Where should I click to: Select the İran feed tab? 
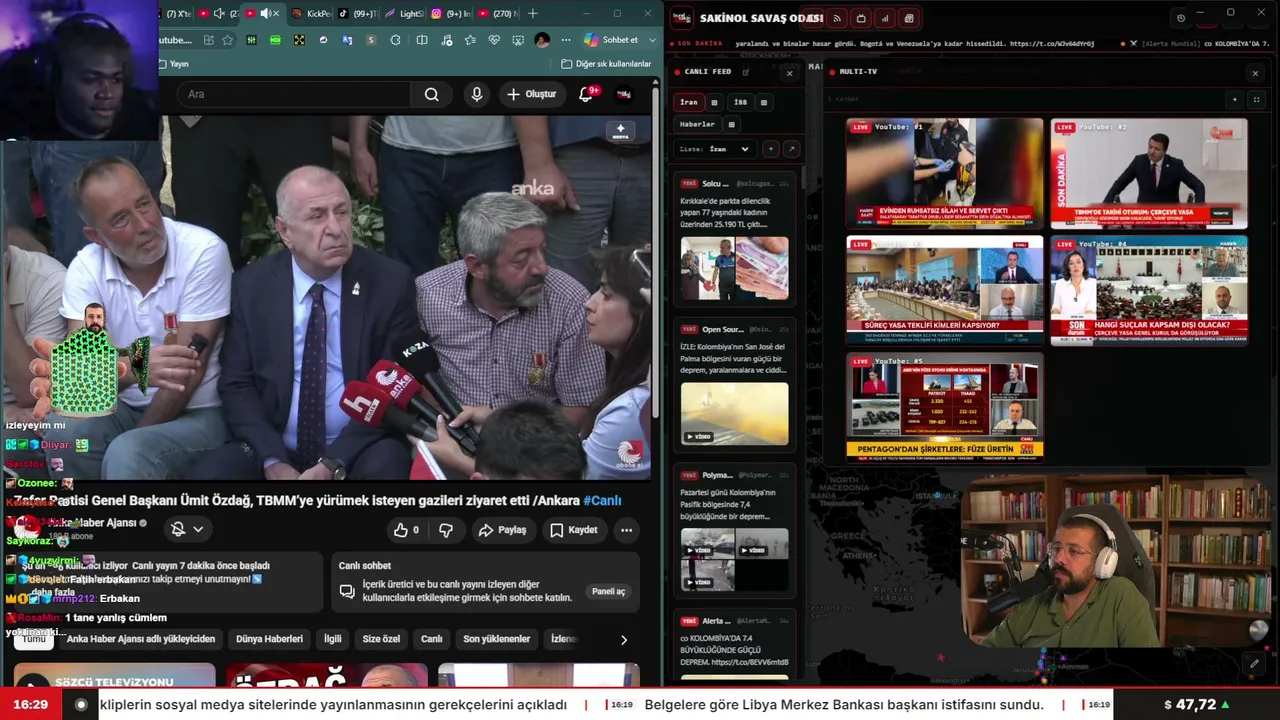pos(689,102)
